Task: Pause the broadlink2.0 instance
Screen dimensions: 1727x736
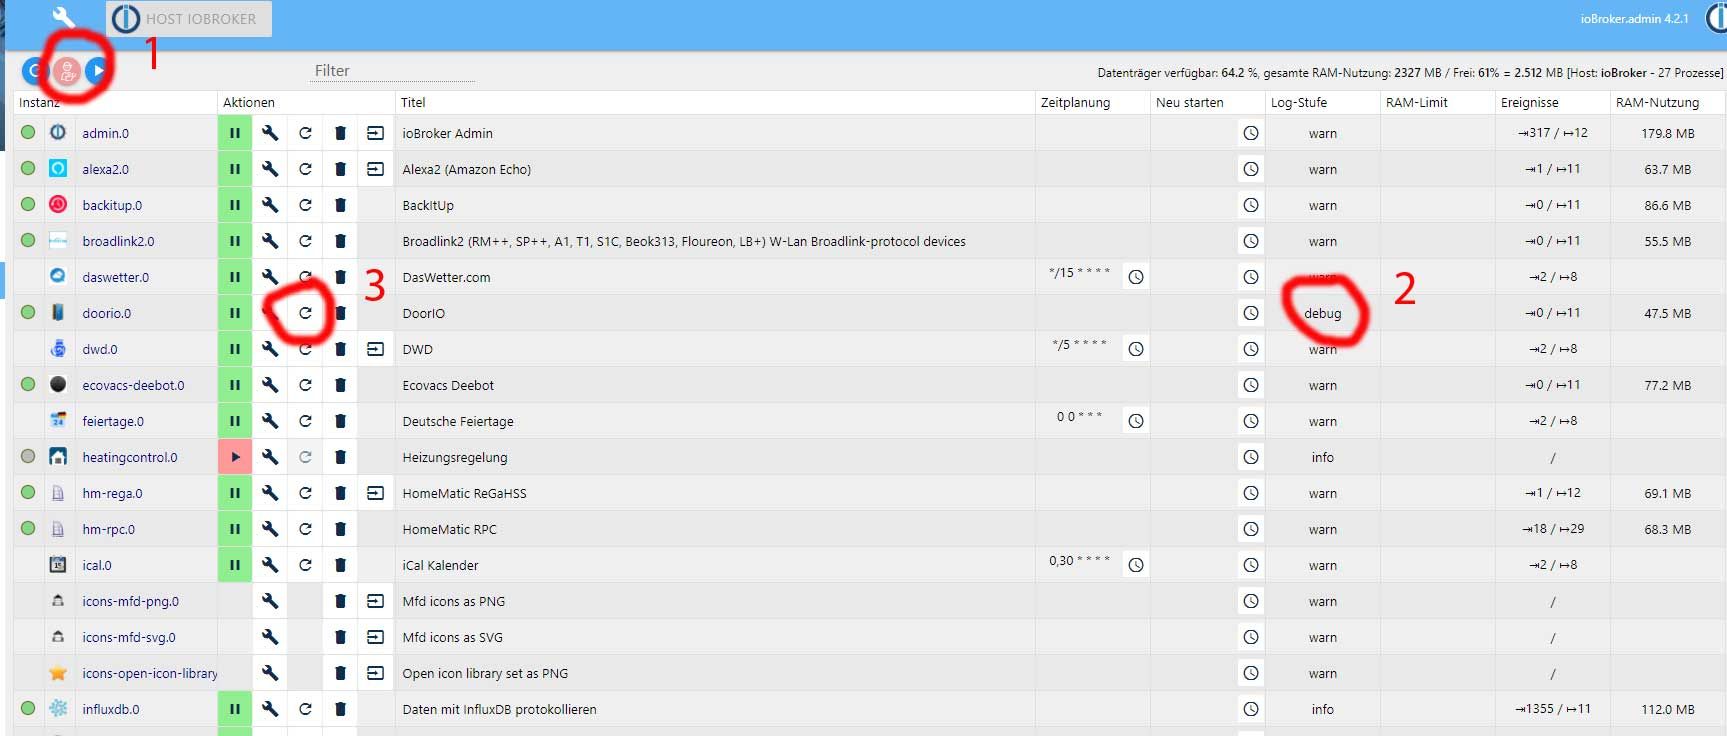Action: [235, 241]
